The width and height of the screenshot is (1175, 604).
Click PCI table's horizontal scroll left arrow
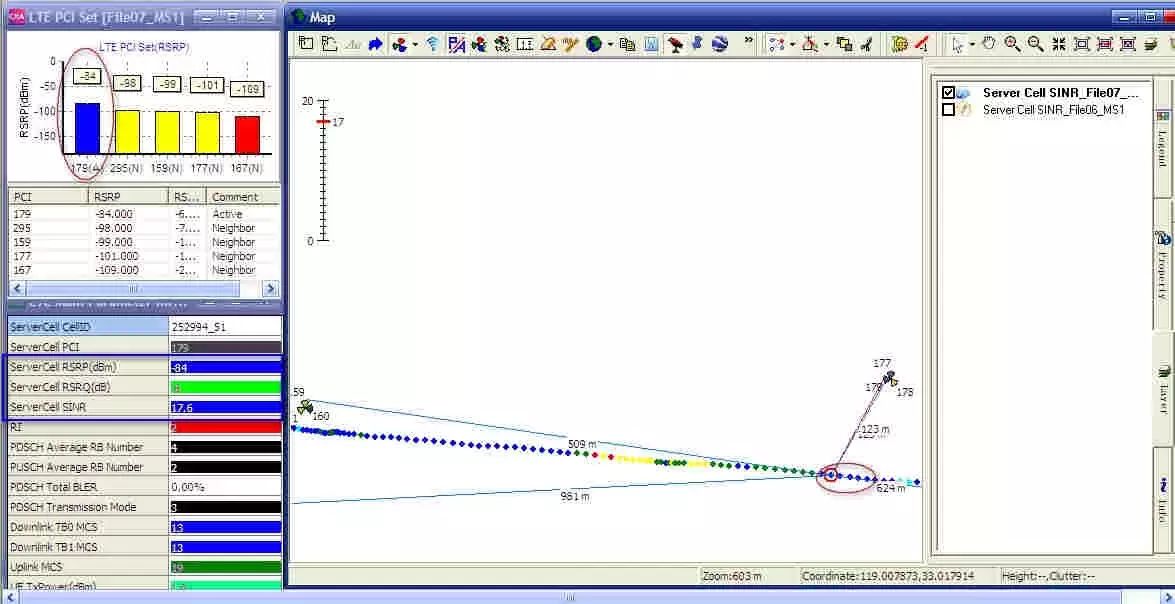click(16, 289)
